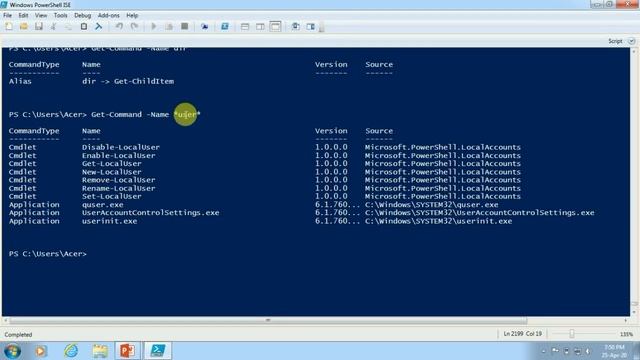Viewport: 640px width, 360px height.
Task: Click userinit.exe in the Name column
Action: [x=109, y=221]
